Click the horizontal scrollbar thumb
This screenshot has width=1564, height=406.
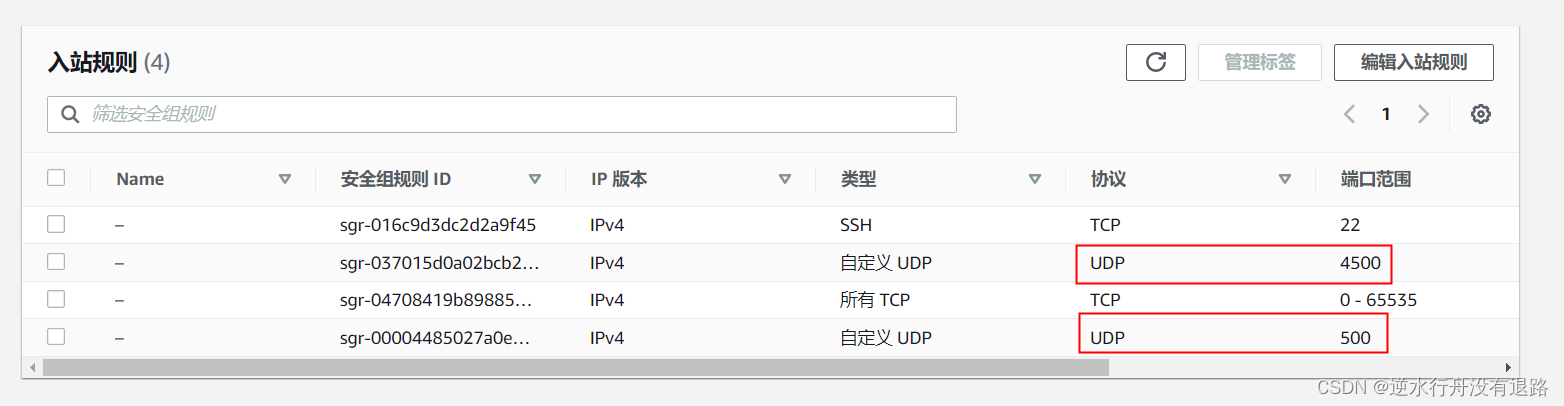(x=575, y=367)
